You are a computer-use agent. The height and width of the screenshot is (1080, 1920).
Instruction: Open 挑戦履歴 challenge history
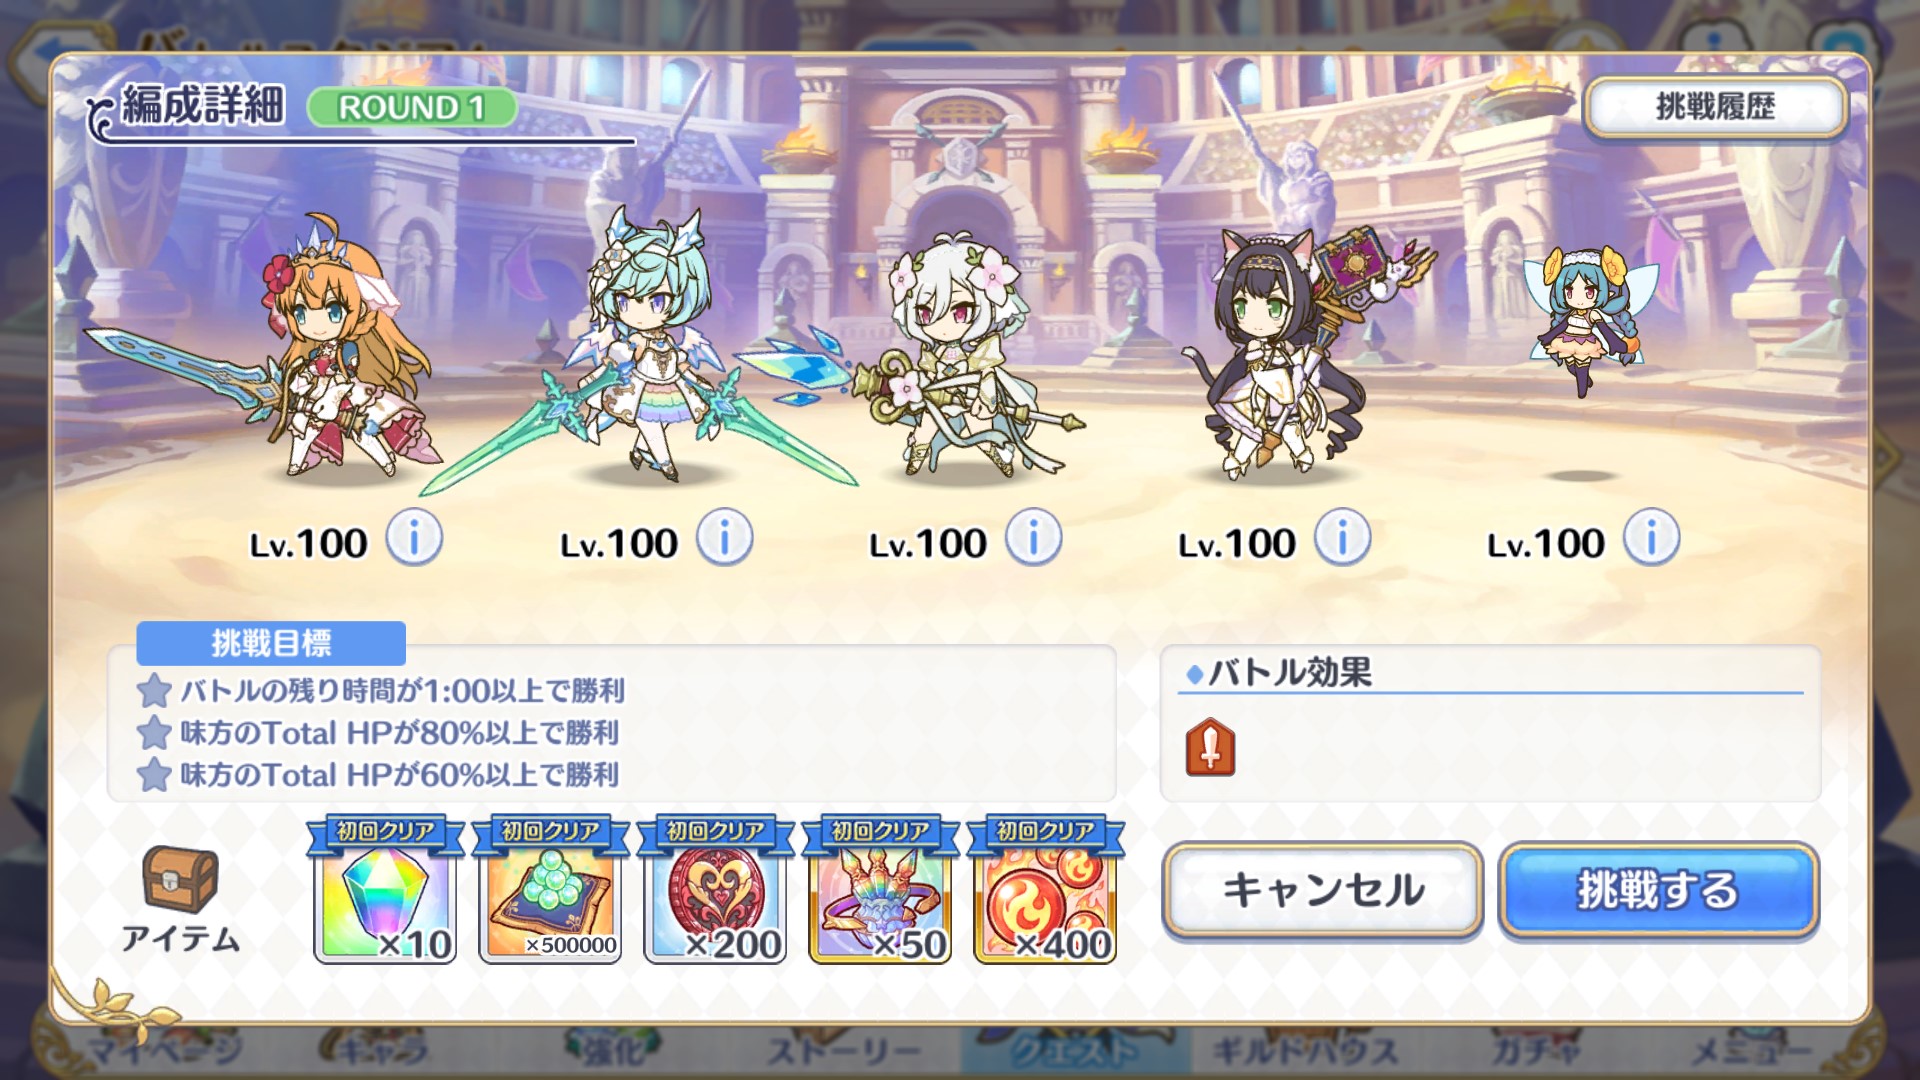click(1715, 107)
